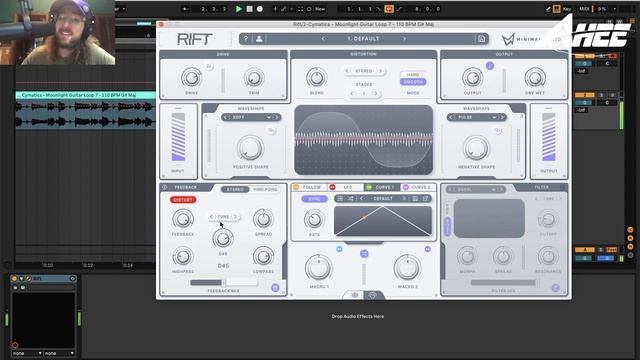The height and width of the screenshot is (360, 640).
Task: Click the Positive Shape knob
Action: pos(250,148)
